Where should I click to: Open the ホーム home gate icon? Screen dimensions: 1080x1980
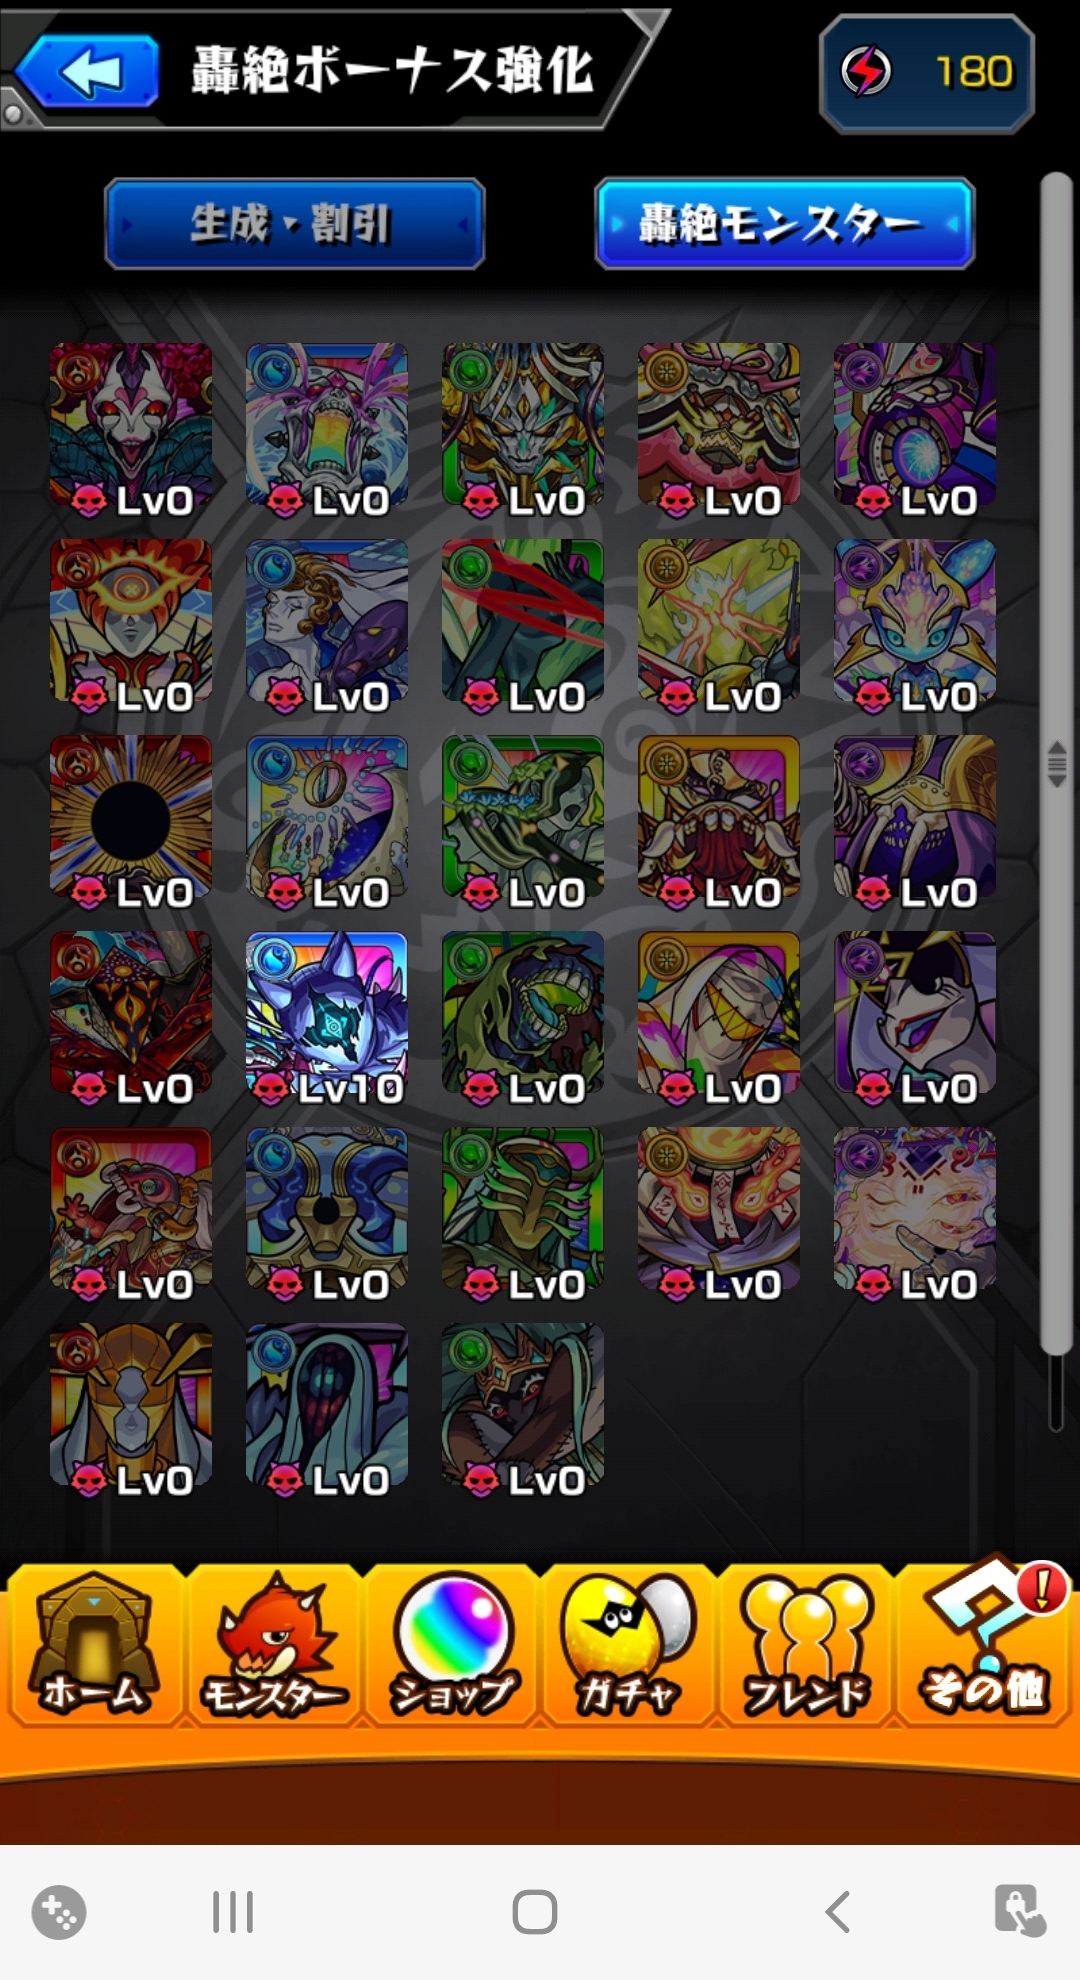pyautogui.click(x=95, y=1645)
